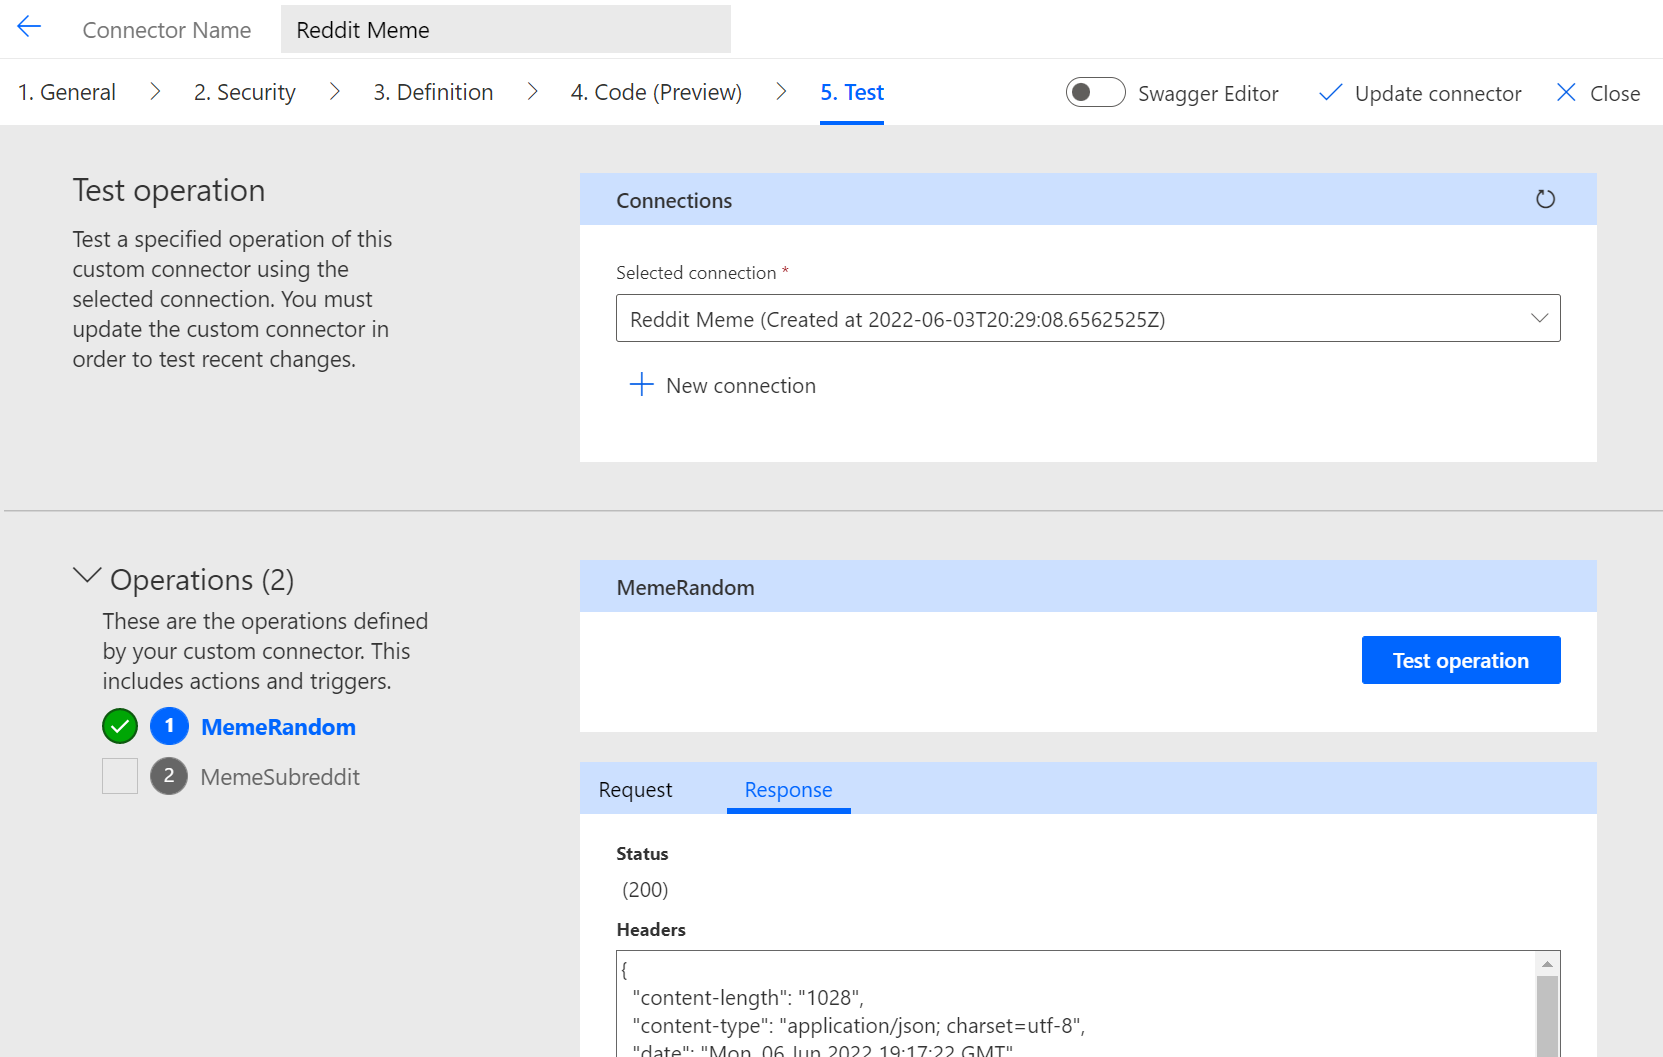The width and height of the screenshot is (1663, 1057).
Task: Click the back arrow icon
Action: pyautogui.click(x=29, y=27)
